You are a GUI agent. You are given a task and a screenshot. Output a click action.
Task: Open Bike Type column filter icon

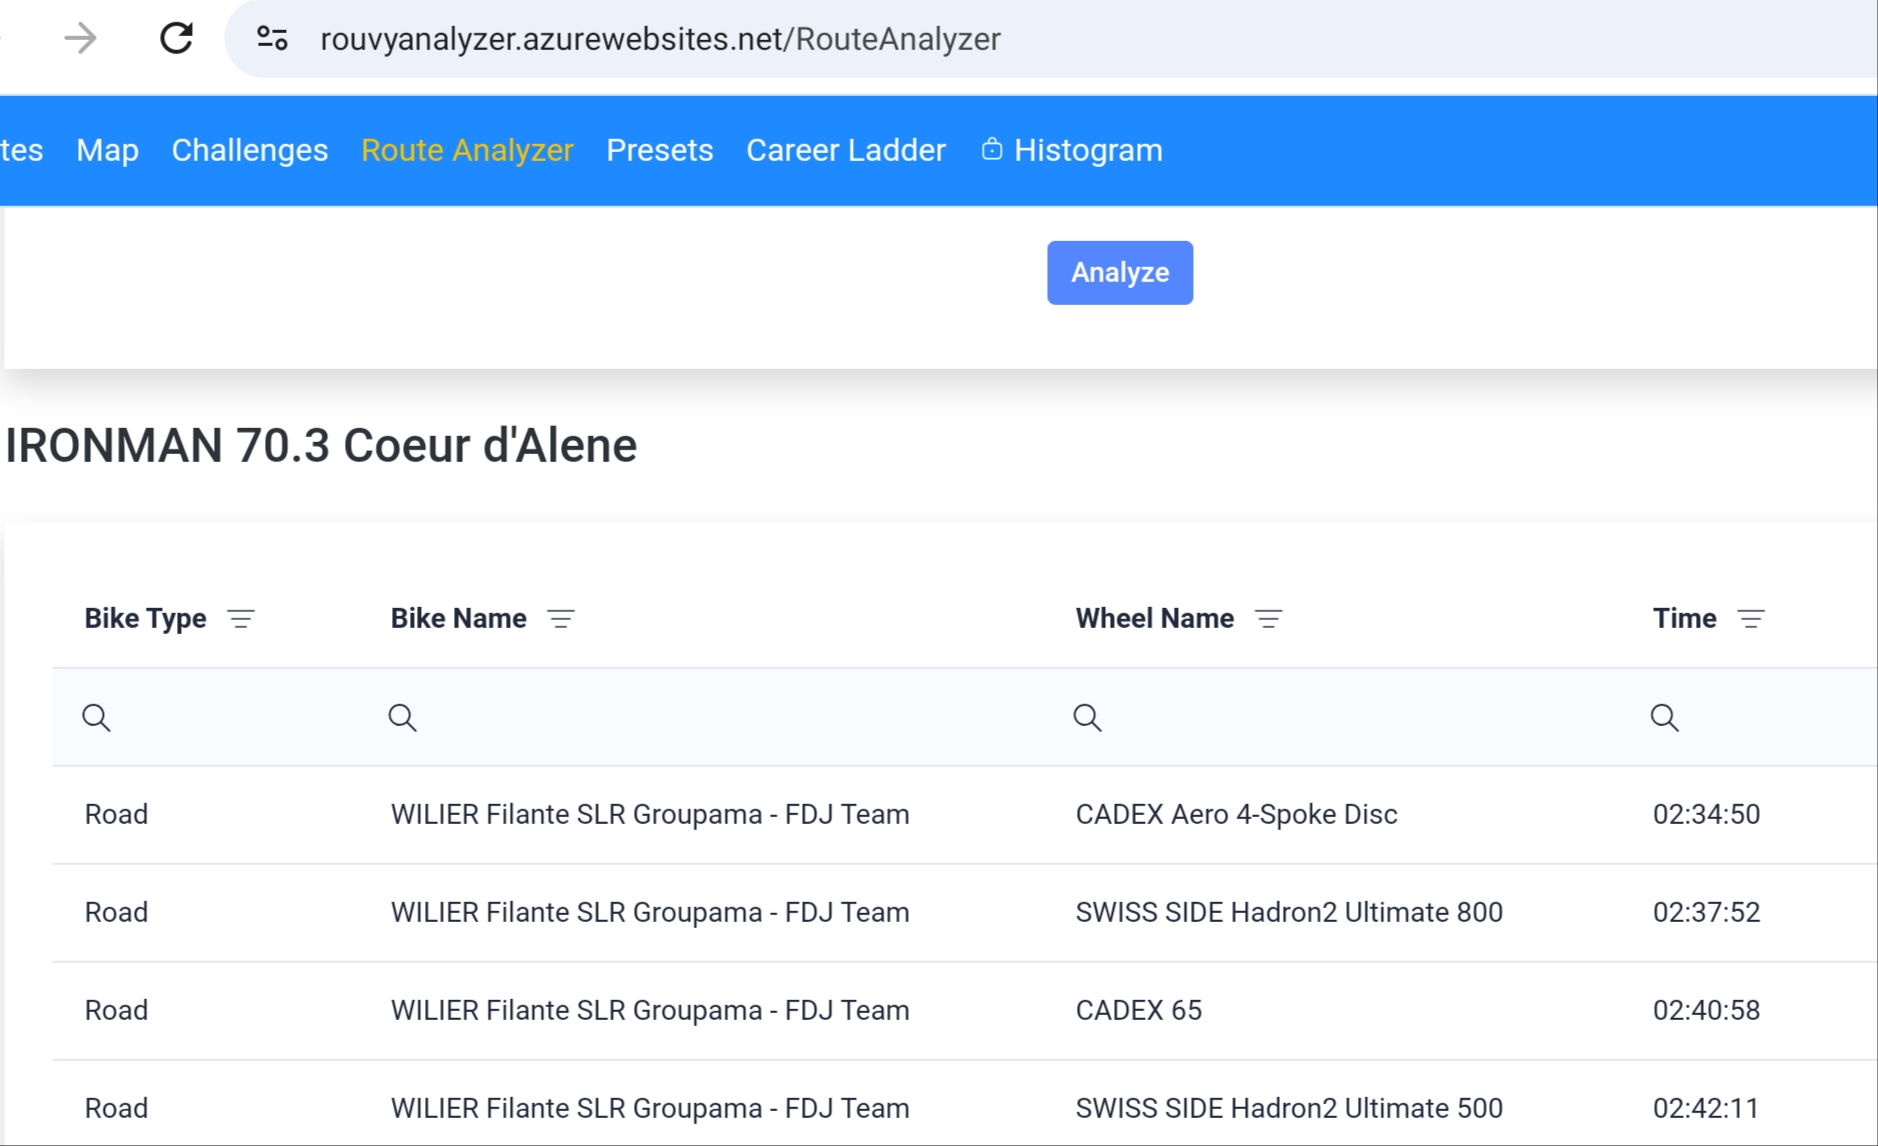point(241,619)
